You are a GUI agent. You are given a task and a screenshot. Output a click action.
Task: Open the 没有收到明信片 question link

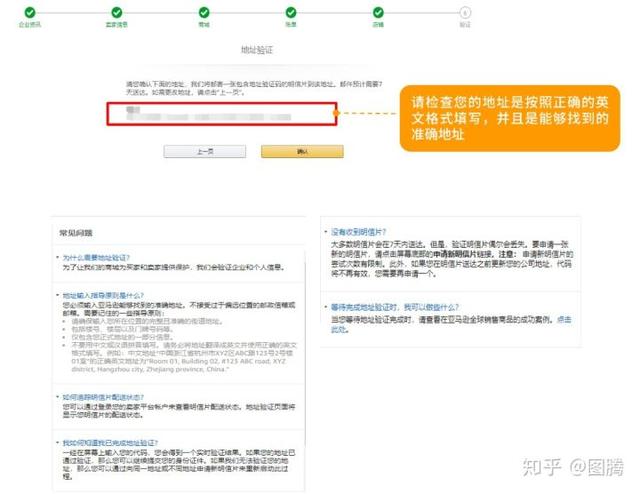click(358, 232)
